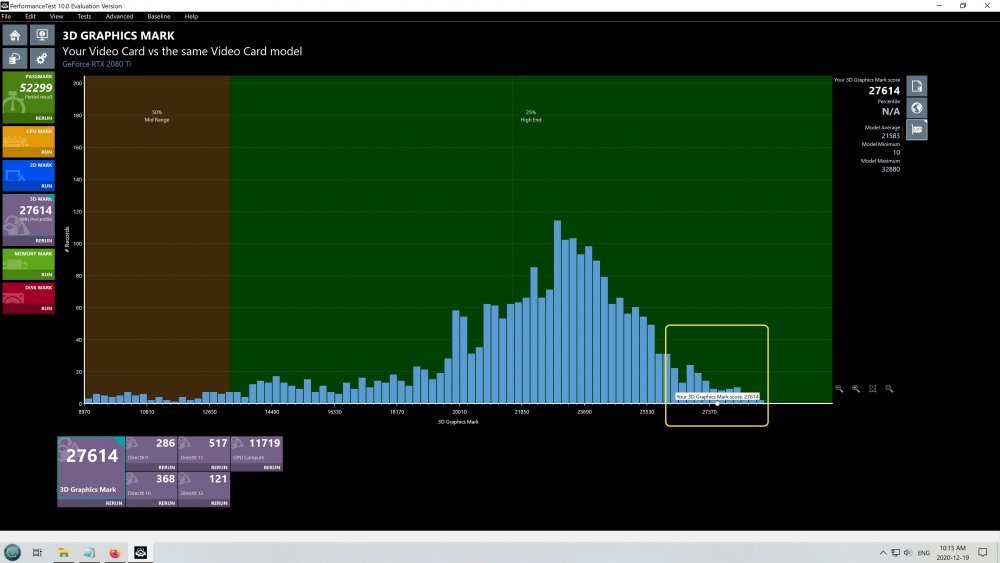Click the upload baseline cloud icon
The height and width of the screenshot is (563, 1000).
15,58
